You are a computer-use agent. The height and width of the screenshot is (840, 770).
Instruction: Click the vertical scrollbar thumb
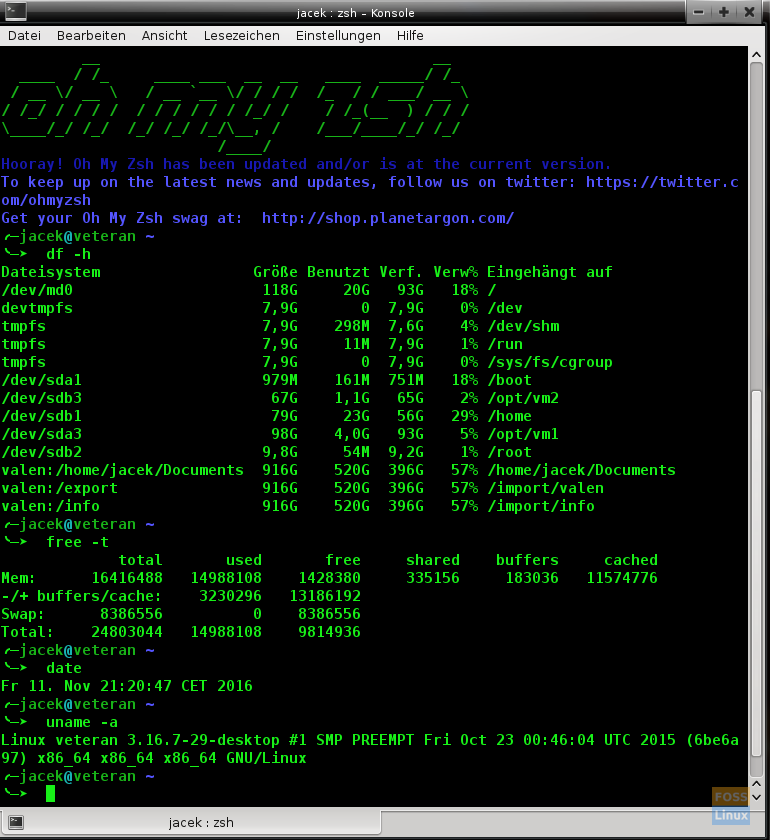(x=756, y=573)
